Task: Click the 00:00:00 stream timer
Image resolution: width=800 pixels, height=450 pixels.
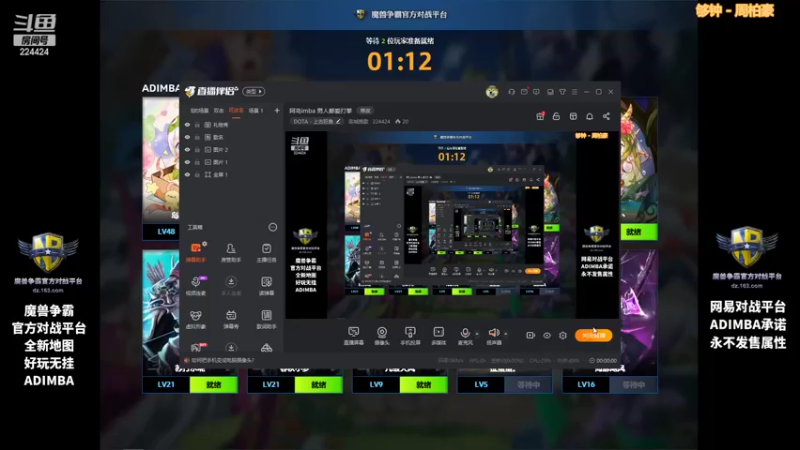Action: coord(606,360)
